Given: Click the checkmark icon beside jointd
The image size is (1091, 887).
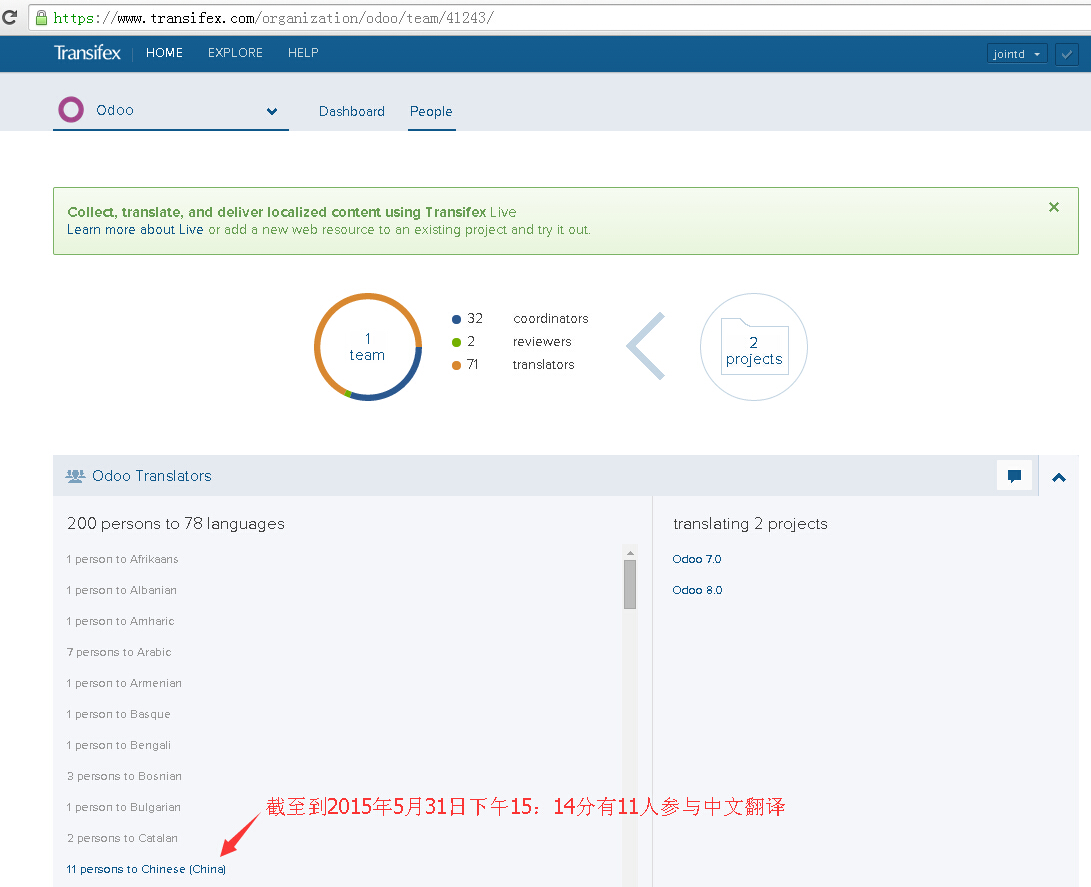Looking at the screenshot, I should click(x=1066, y=54).
